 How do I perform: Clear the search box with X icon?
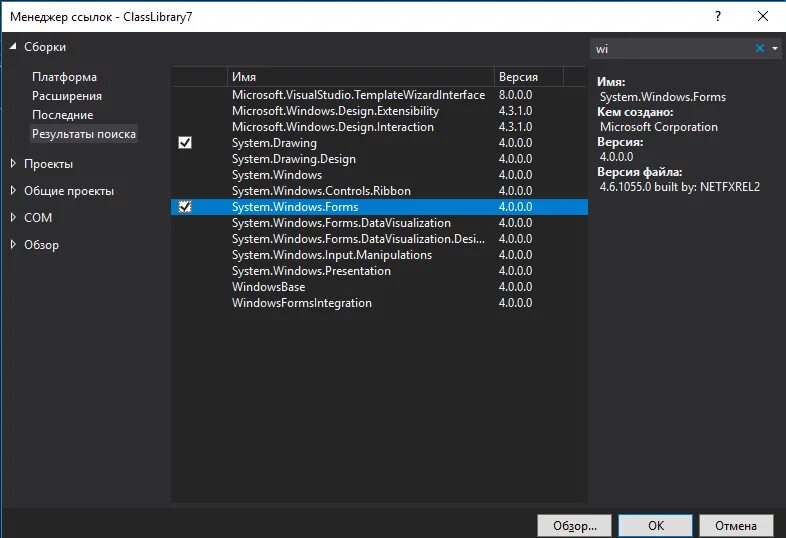pos(759,48)
